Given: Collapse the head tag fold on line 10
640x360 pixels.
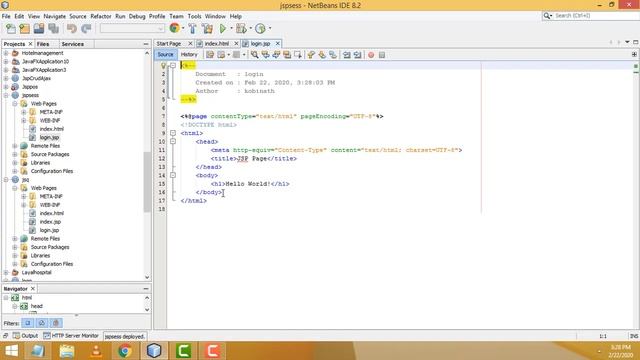Looking at the screenshot, I should point(173,141).
